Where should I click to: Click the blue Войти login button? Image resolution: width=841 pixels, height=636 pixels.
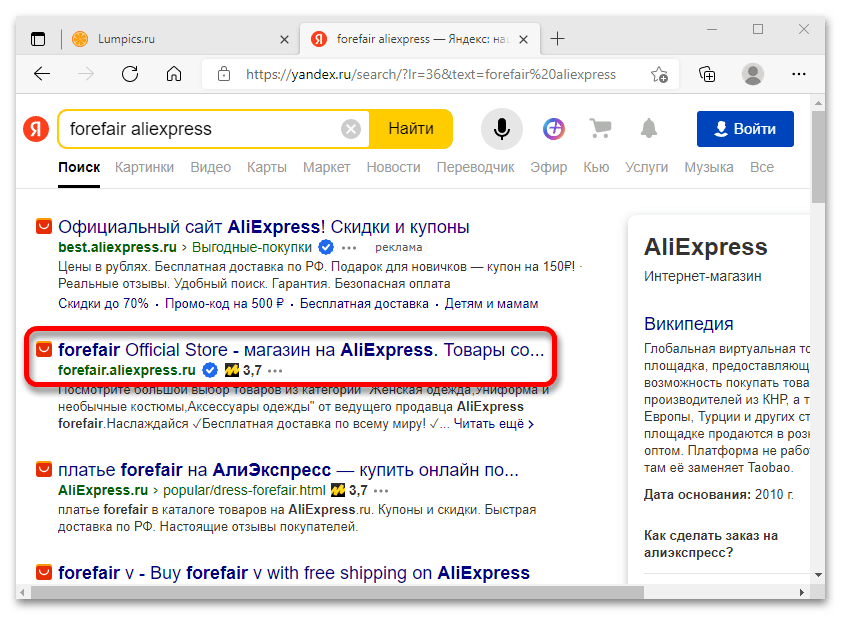pyautogui.click(x=745, y=129)
